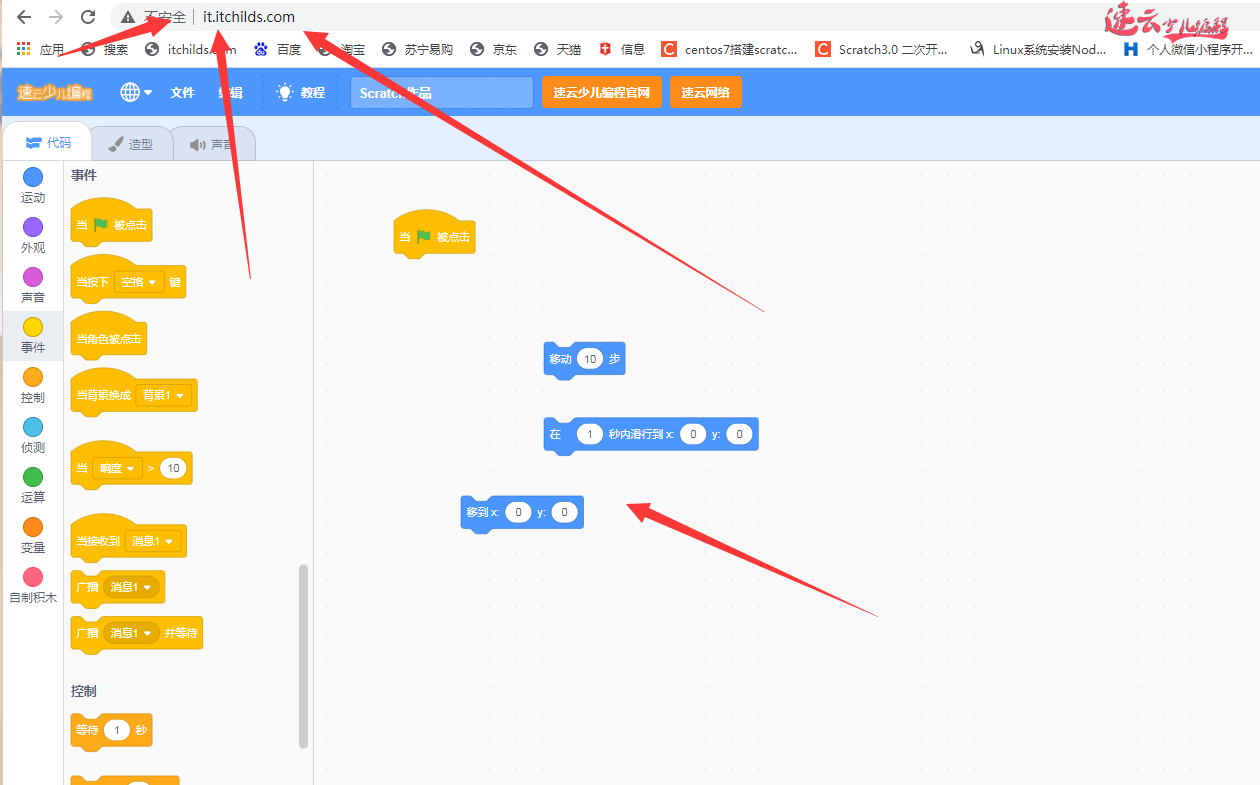Viewport: 1260px width, 785px height.
Task: Select the Variables category circle
Action: pyautogui.click(x=33, y=527)
